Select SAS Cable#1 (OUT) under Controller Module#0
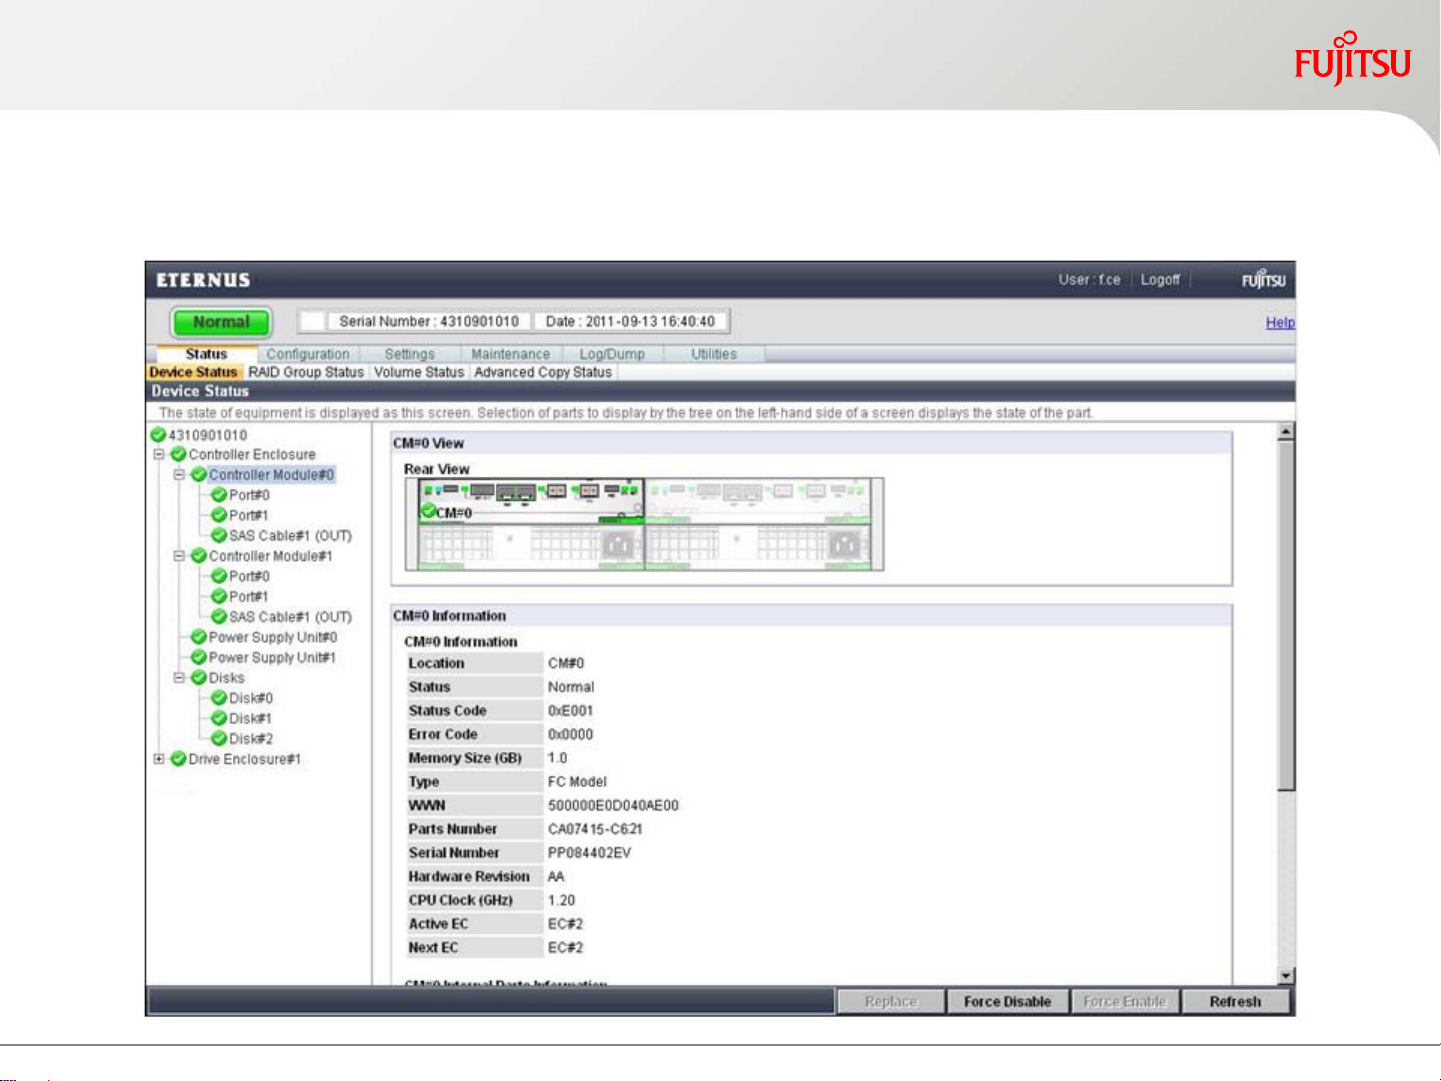This screenshot has width=1441, height=1081. click(x=291, y=536)
